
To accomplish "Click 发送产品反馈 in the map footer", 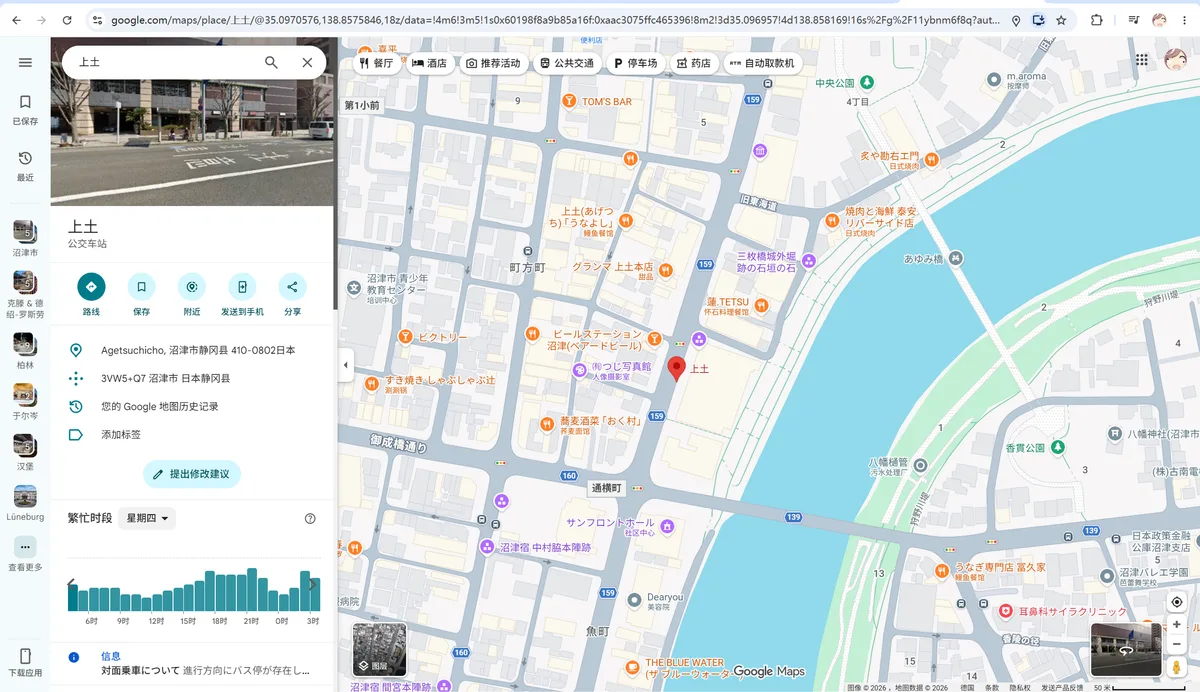I will 1062,688.
